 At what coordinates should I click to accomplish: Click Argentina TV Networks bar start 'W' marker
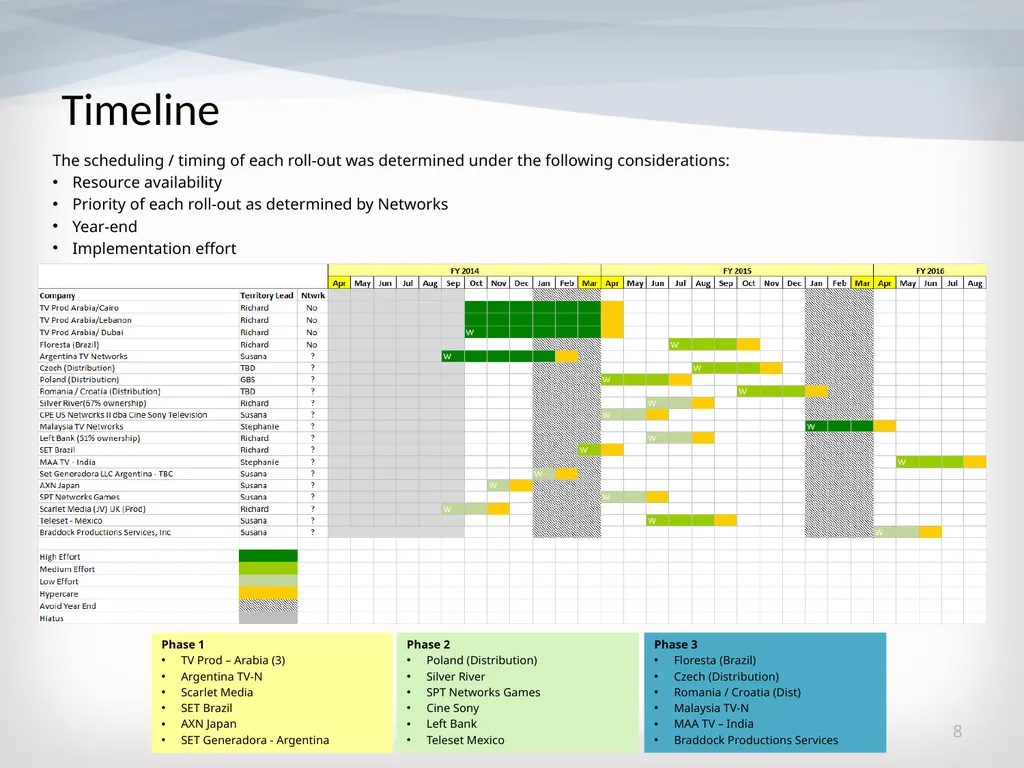coord(447,357)
